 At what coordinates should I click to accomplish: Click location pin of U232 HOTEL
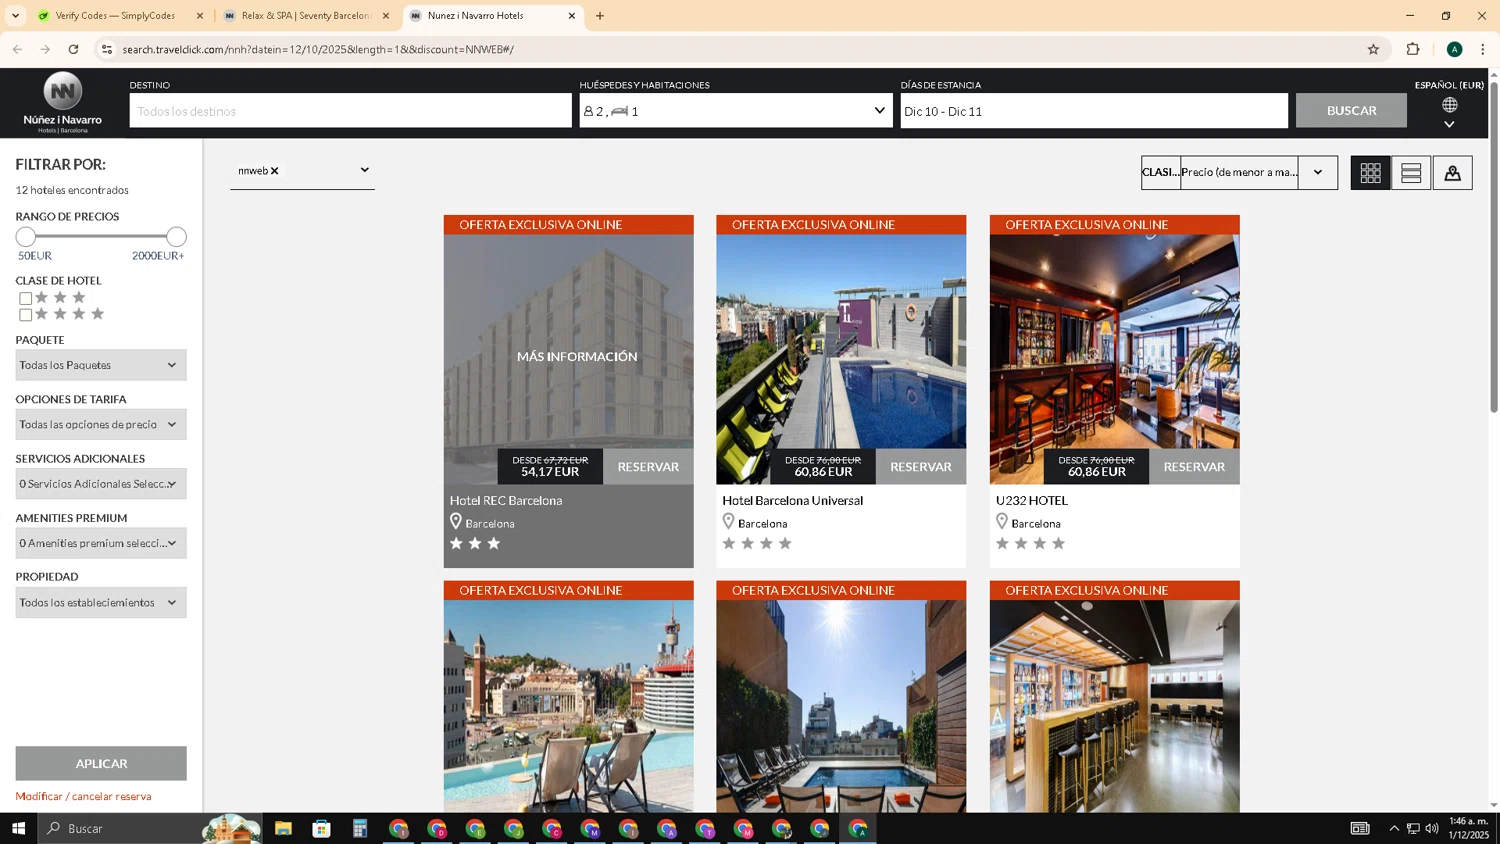click(1001, 522)
